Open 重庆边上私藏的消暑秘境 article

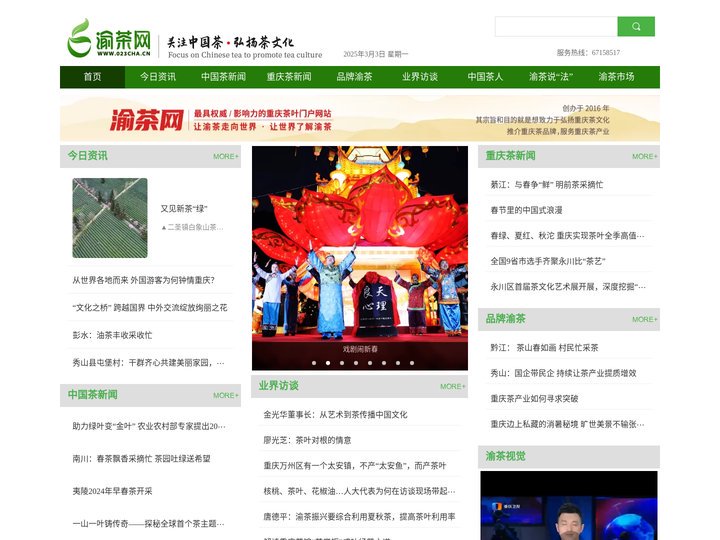click(568, 424)
